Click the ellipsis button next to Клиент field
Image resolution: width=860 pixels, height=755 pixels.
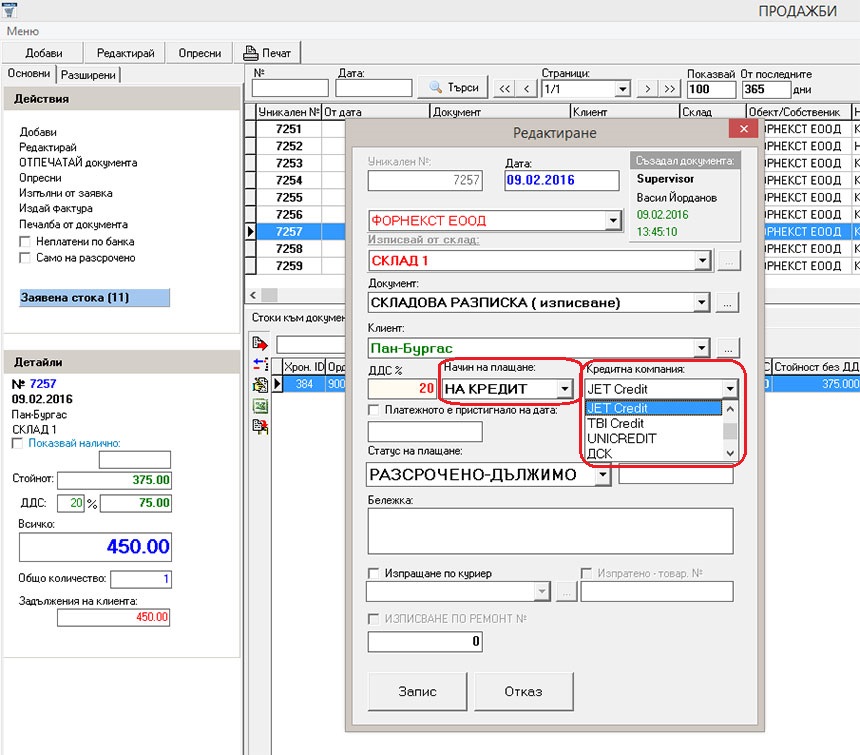(729, 348)
